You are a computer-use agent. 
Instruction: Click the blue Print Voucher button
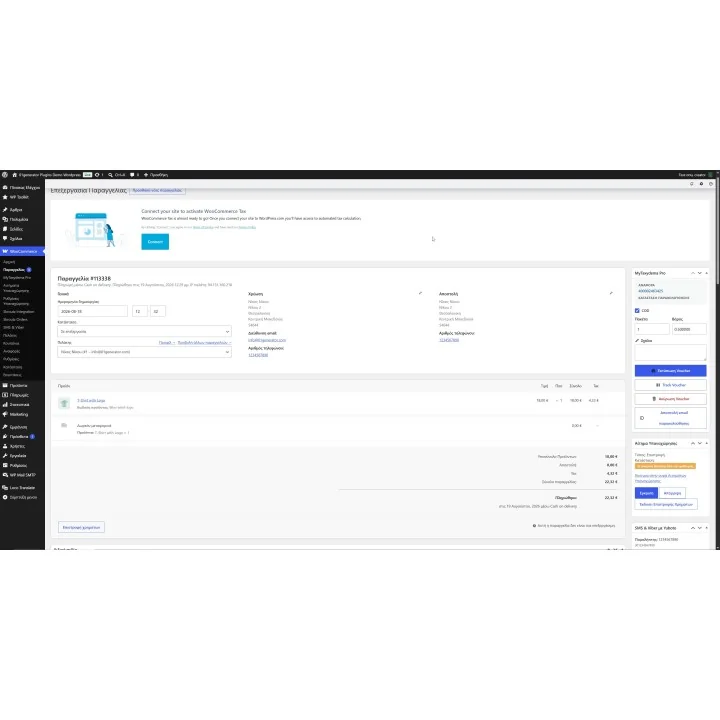(x=670, y=371)
